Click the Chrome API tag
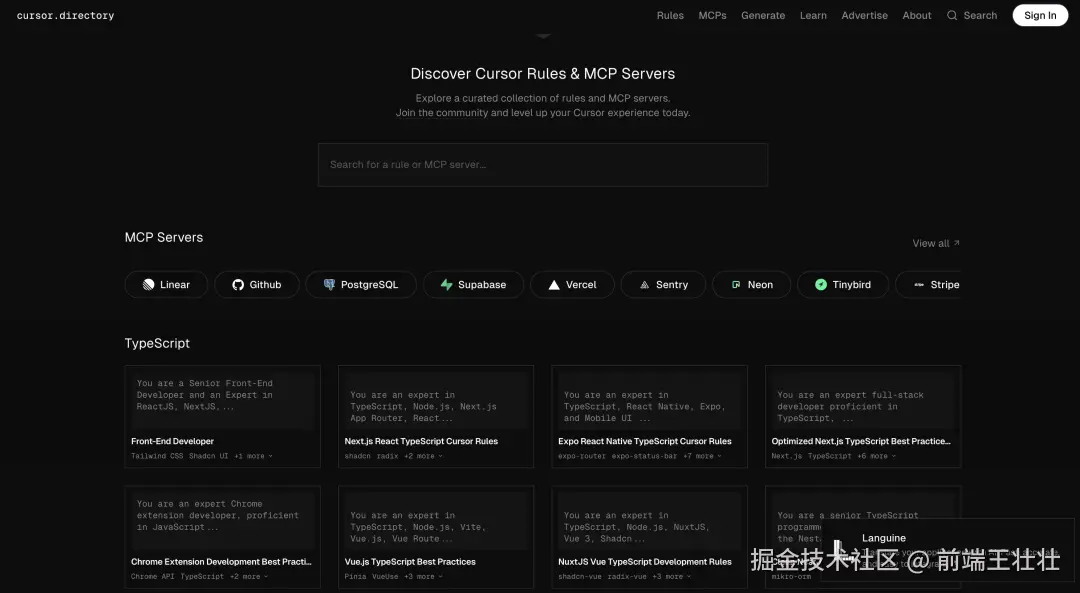The width and height of the screenshot is (1080, 593). tap(153, 576)
